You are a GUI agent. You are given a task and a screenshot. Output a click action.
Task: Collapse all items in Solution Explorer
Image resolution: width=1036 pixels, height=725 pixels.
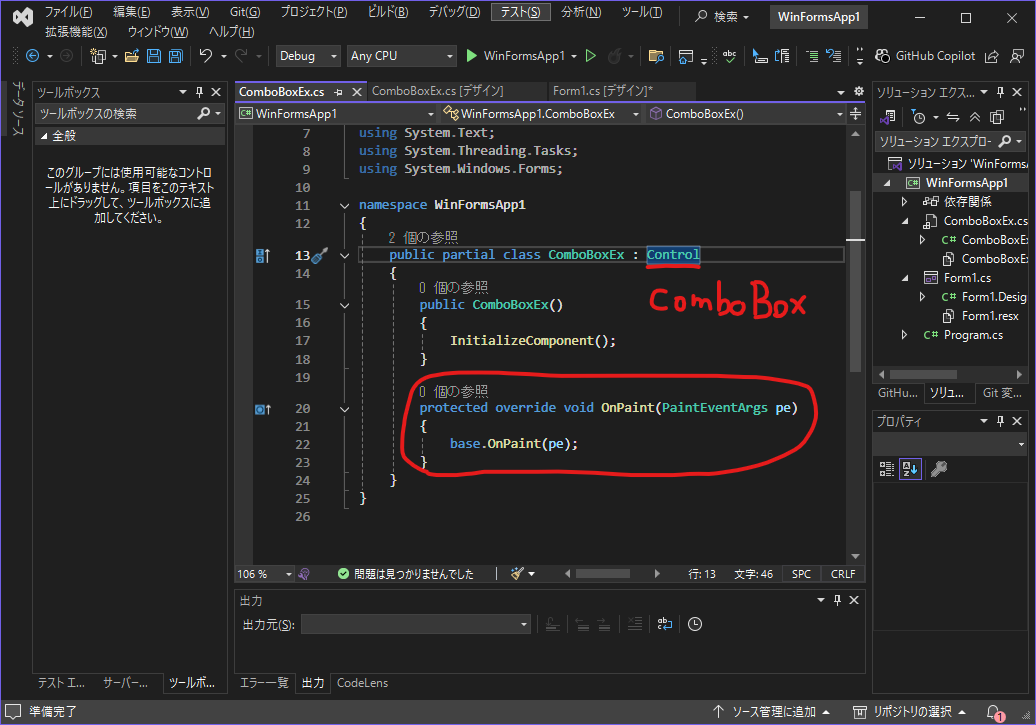coord(974,117)
